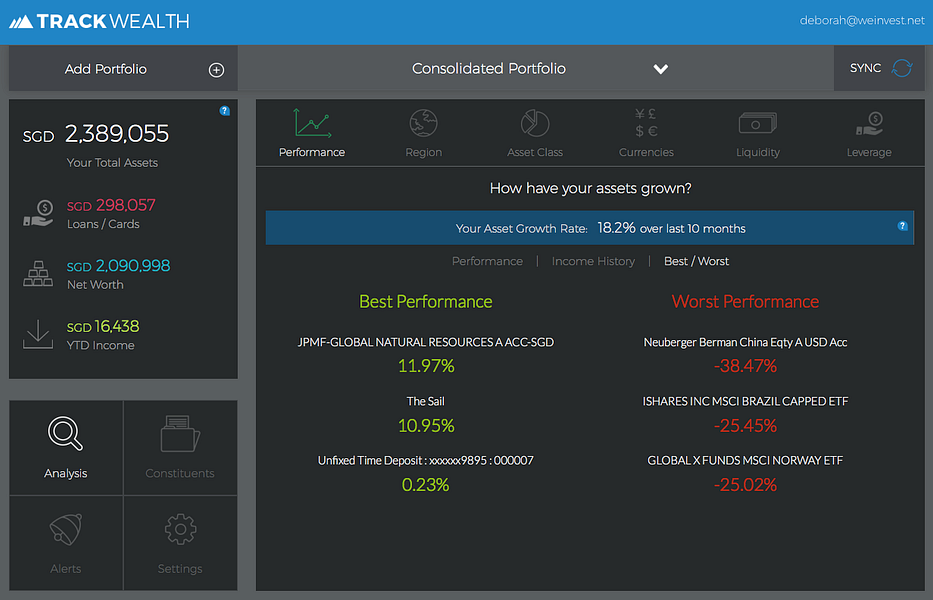
Task: Open the Consolidated Portfolio selector label
Action: click(489, 68)
